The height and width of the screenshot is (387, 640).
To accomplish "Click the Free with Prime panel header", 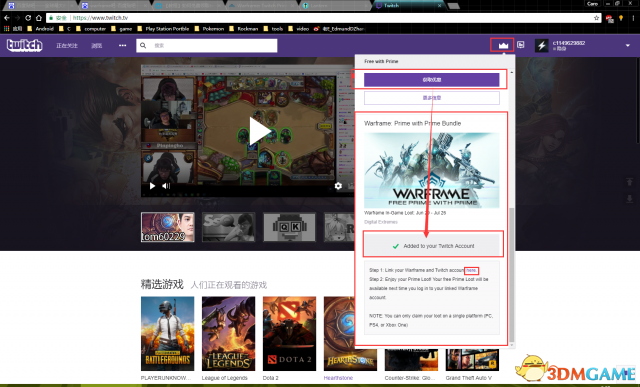I will tap(381, 61).
